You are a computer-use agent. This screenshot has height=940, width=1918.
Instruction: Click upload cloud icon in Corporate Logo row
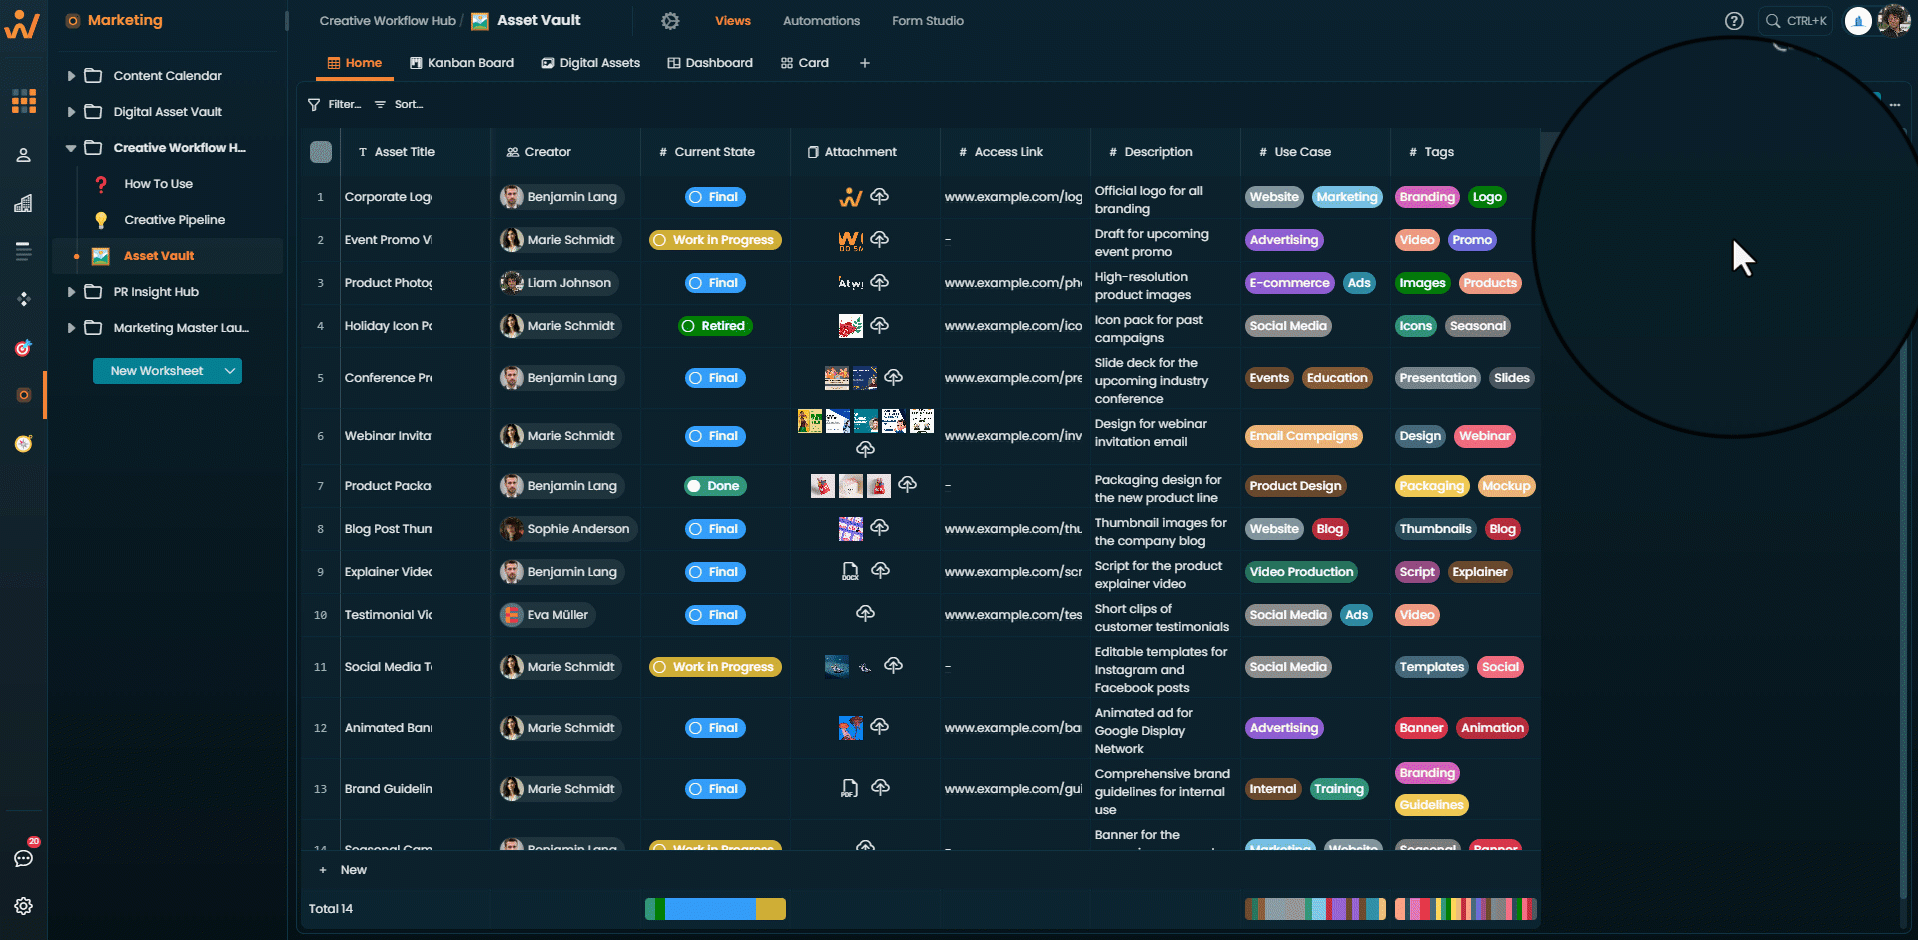pos(880,196)
